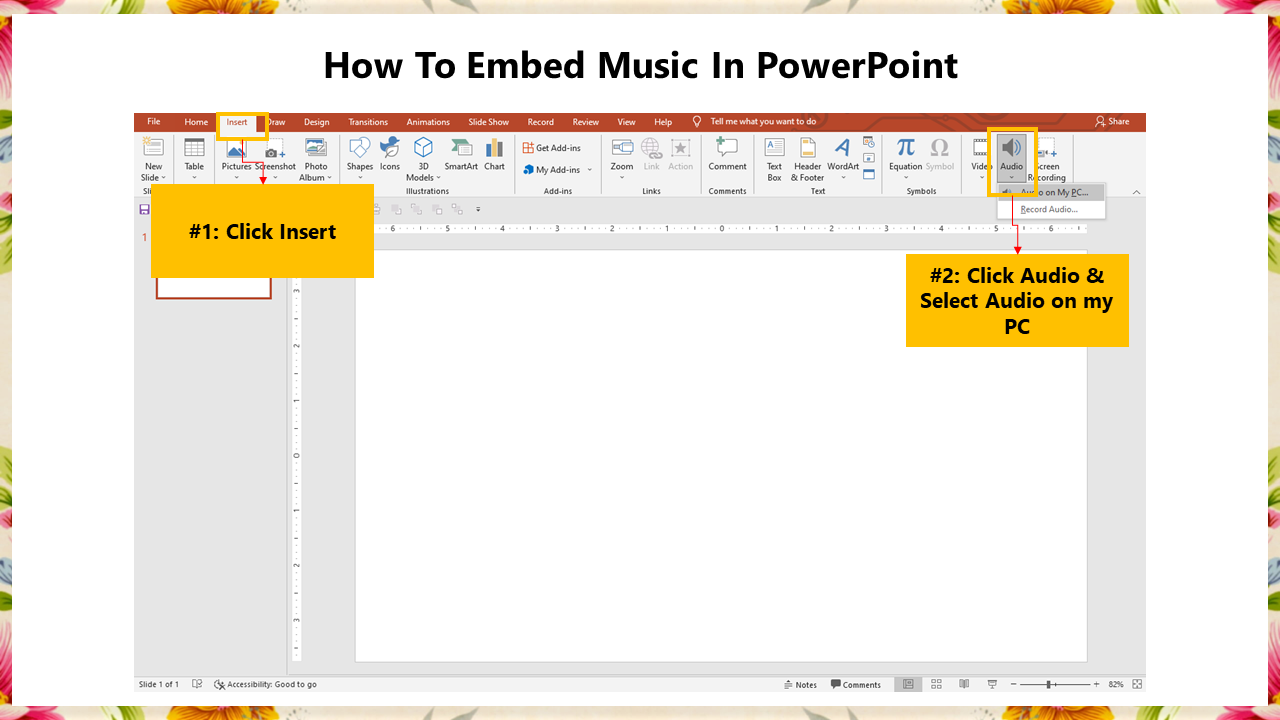The image size is (1280, 720).
Task: Adjust the zoom slider handle
Action: pyautogui.click(x=1048, y=685)
